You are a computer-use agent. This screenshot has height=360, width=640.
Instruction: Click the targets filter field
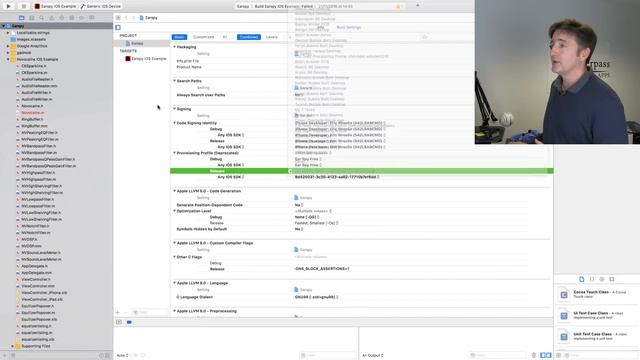pos(149,313)
